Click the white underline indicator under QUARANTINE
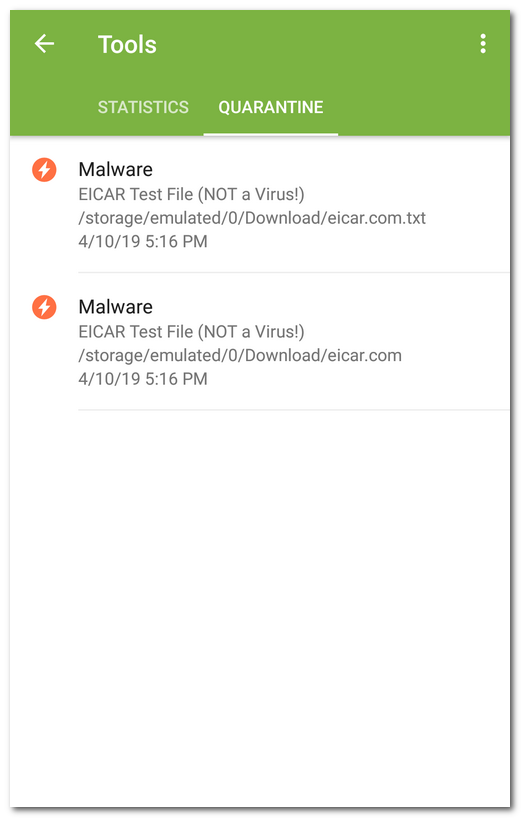521x818 pixels. 271,134
